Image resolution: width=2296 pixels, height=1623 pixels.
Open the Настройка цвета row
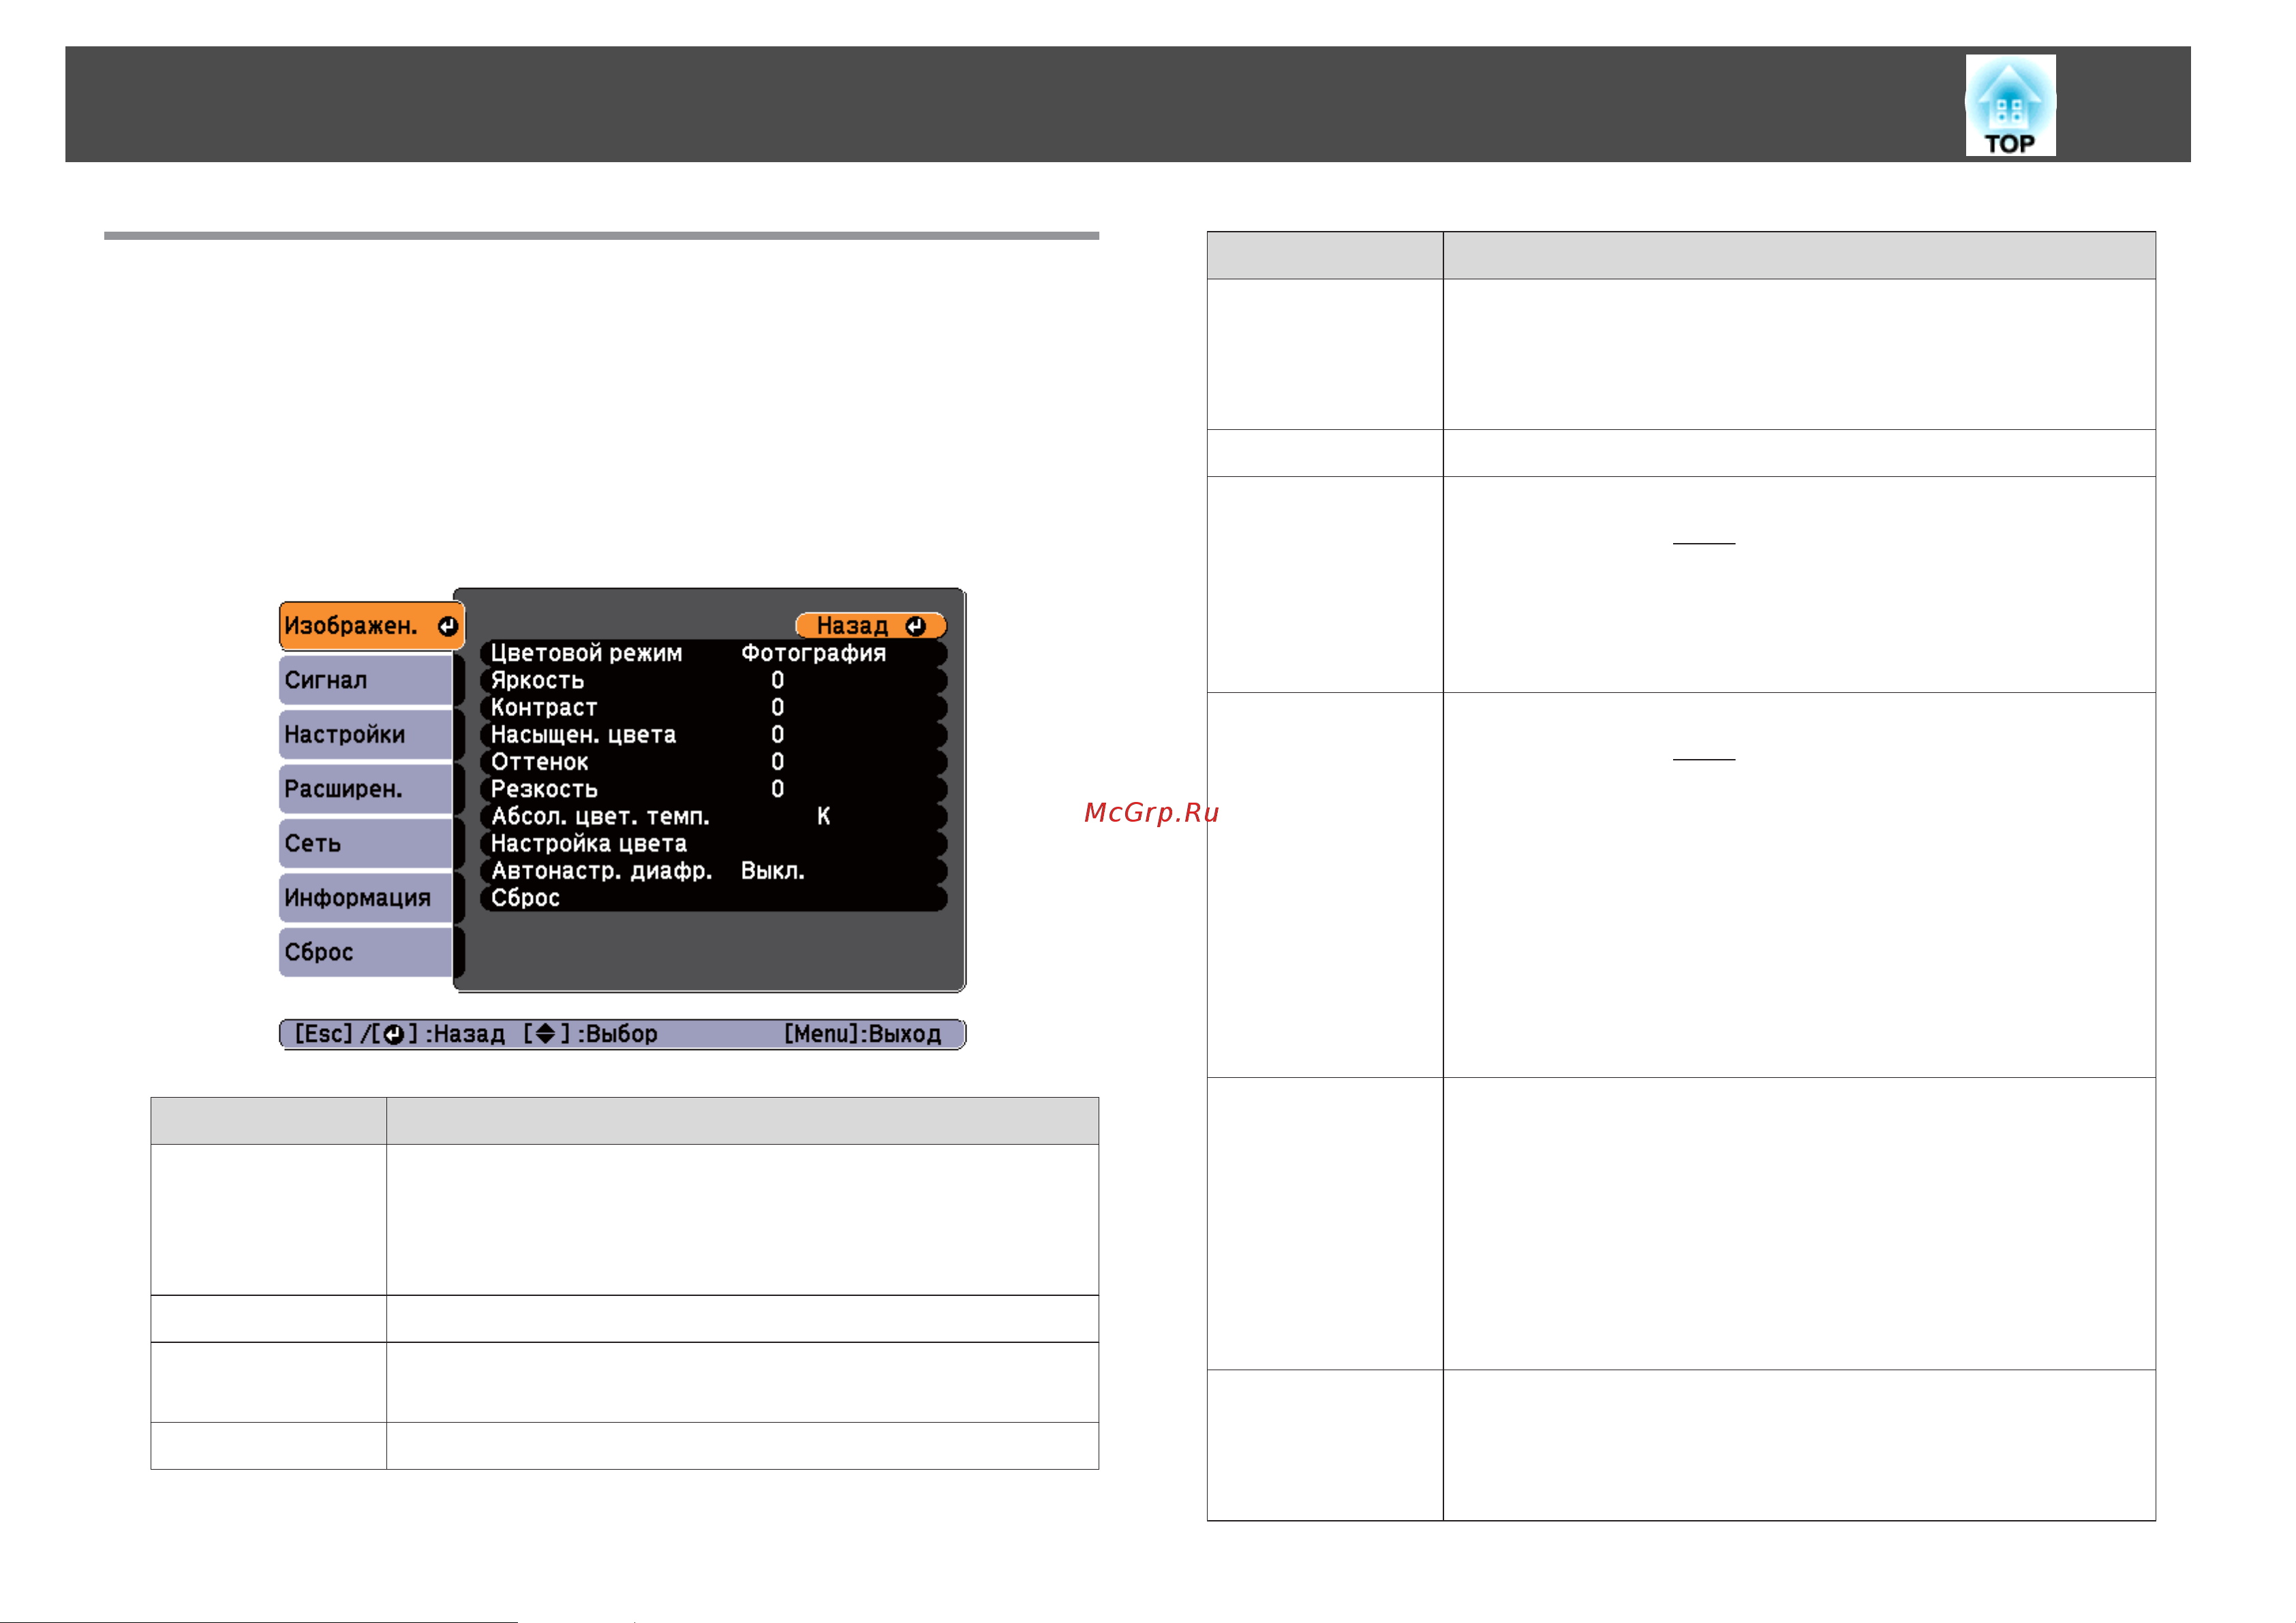click(713, 843)
